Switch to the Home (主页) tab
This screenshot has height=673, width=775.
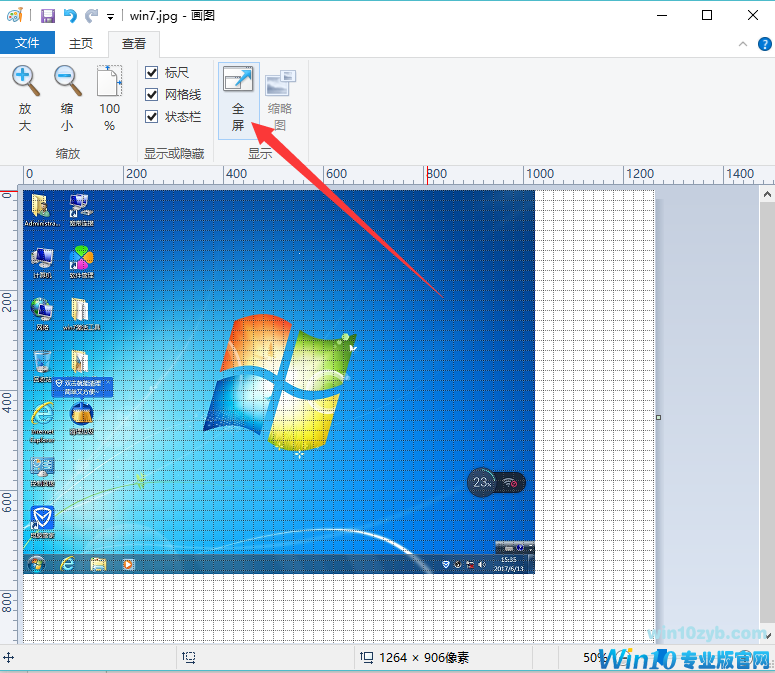[81, 43]
